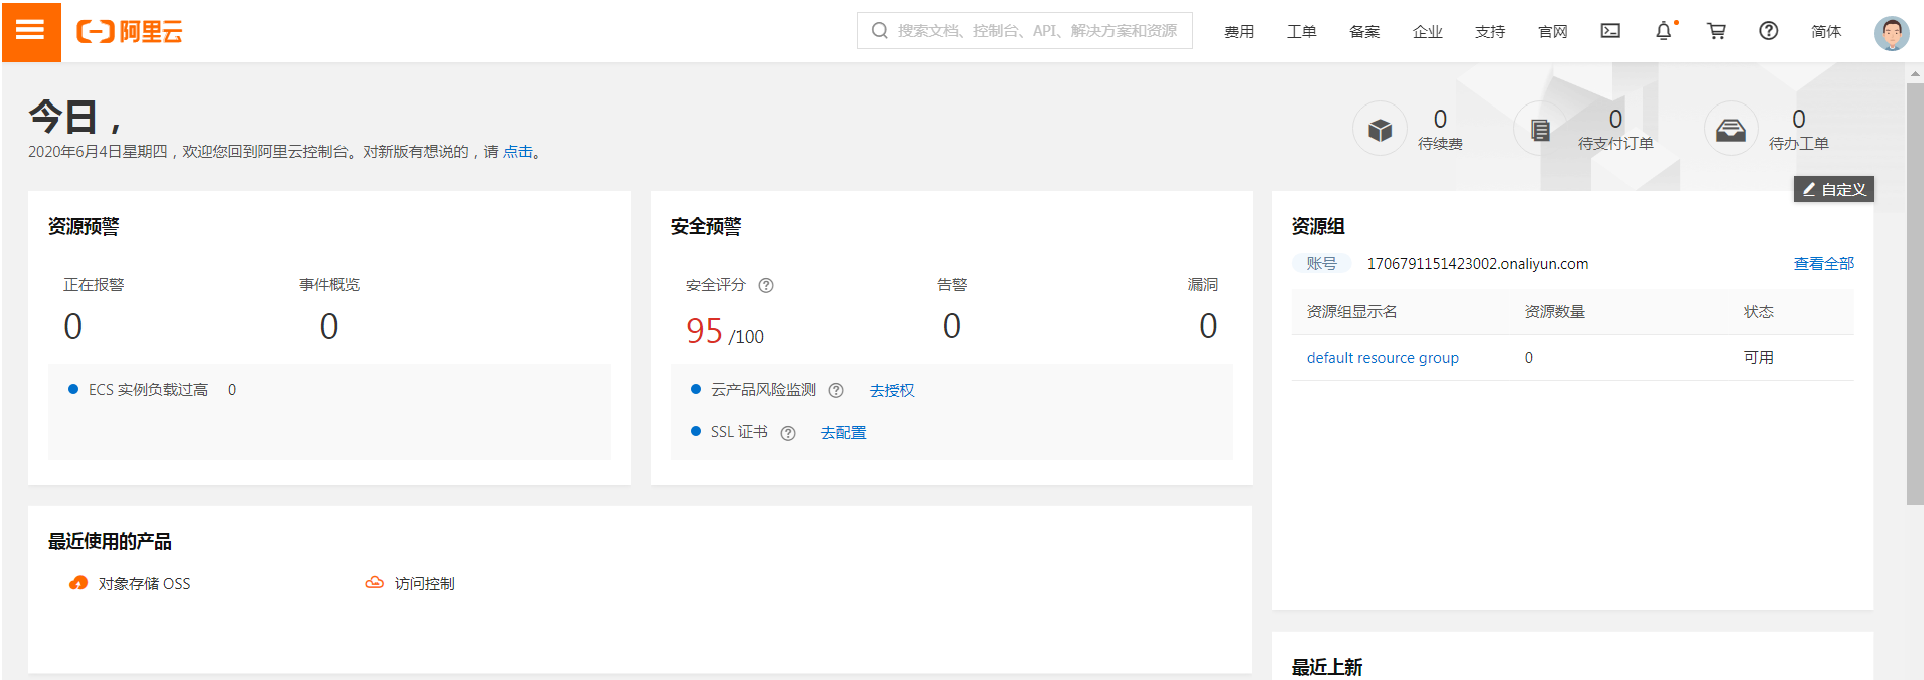Open the 费用 menu in top bar
Viewport: 1924px width, 680px height.
tap(1239, 32)
